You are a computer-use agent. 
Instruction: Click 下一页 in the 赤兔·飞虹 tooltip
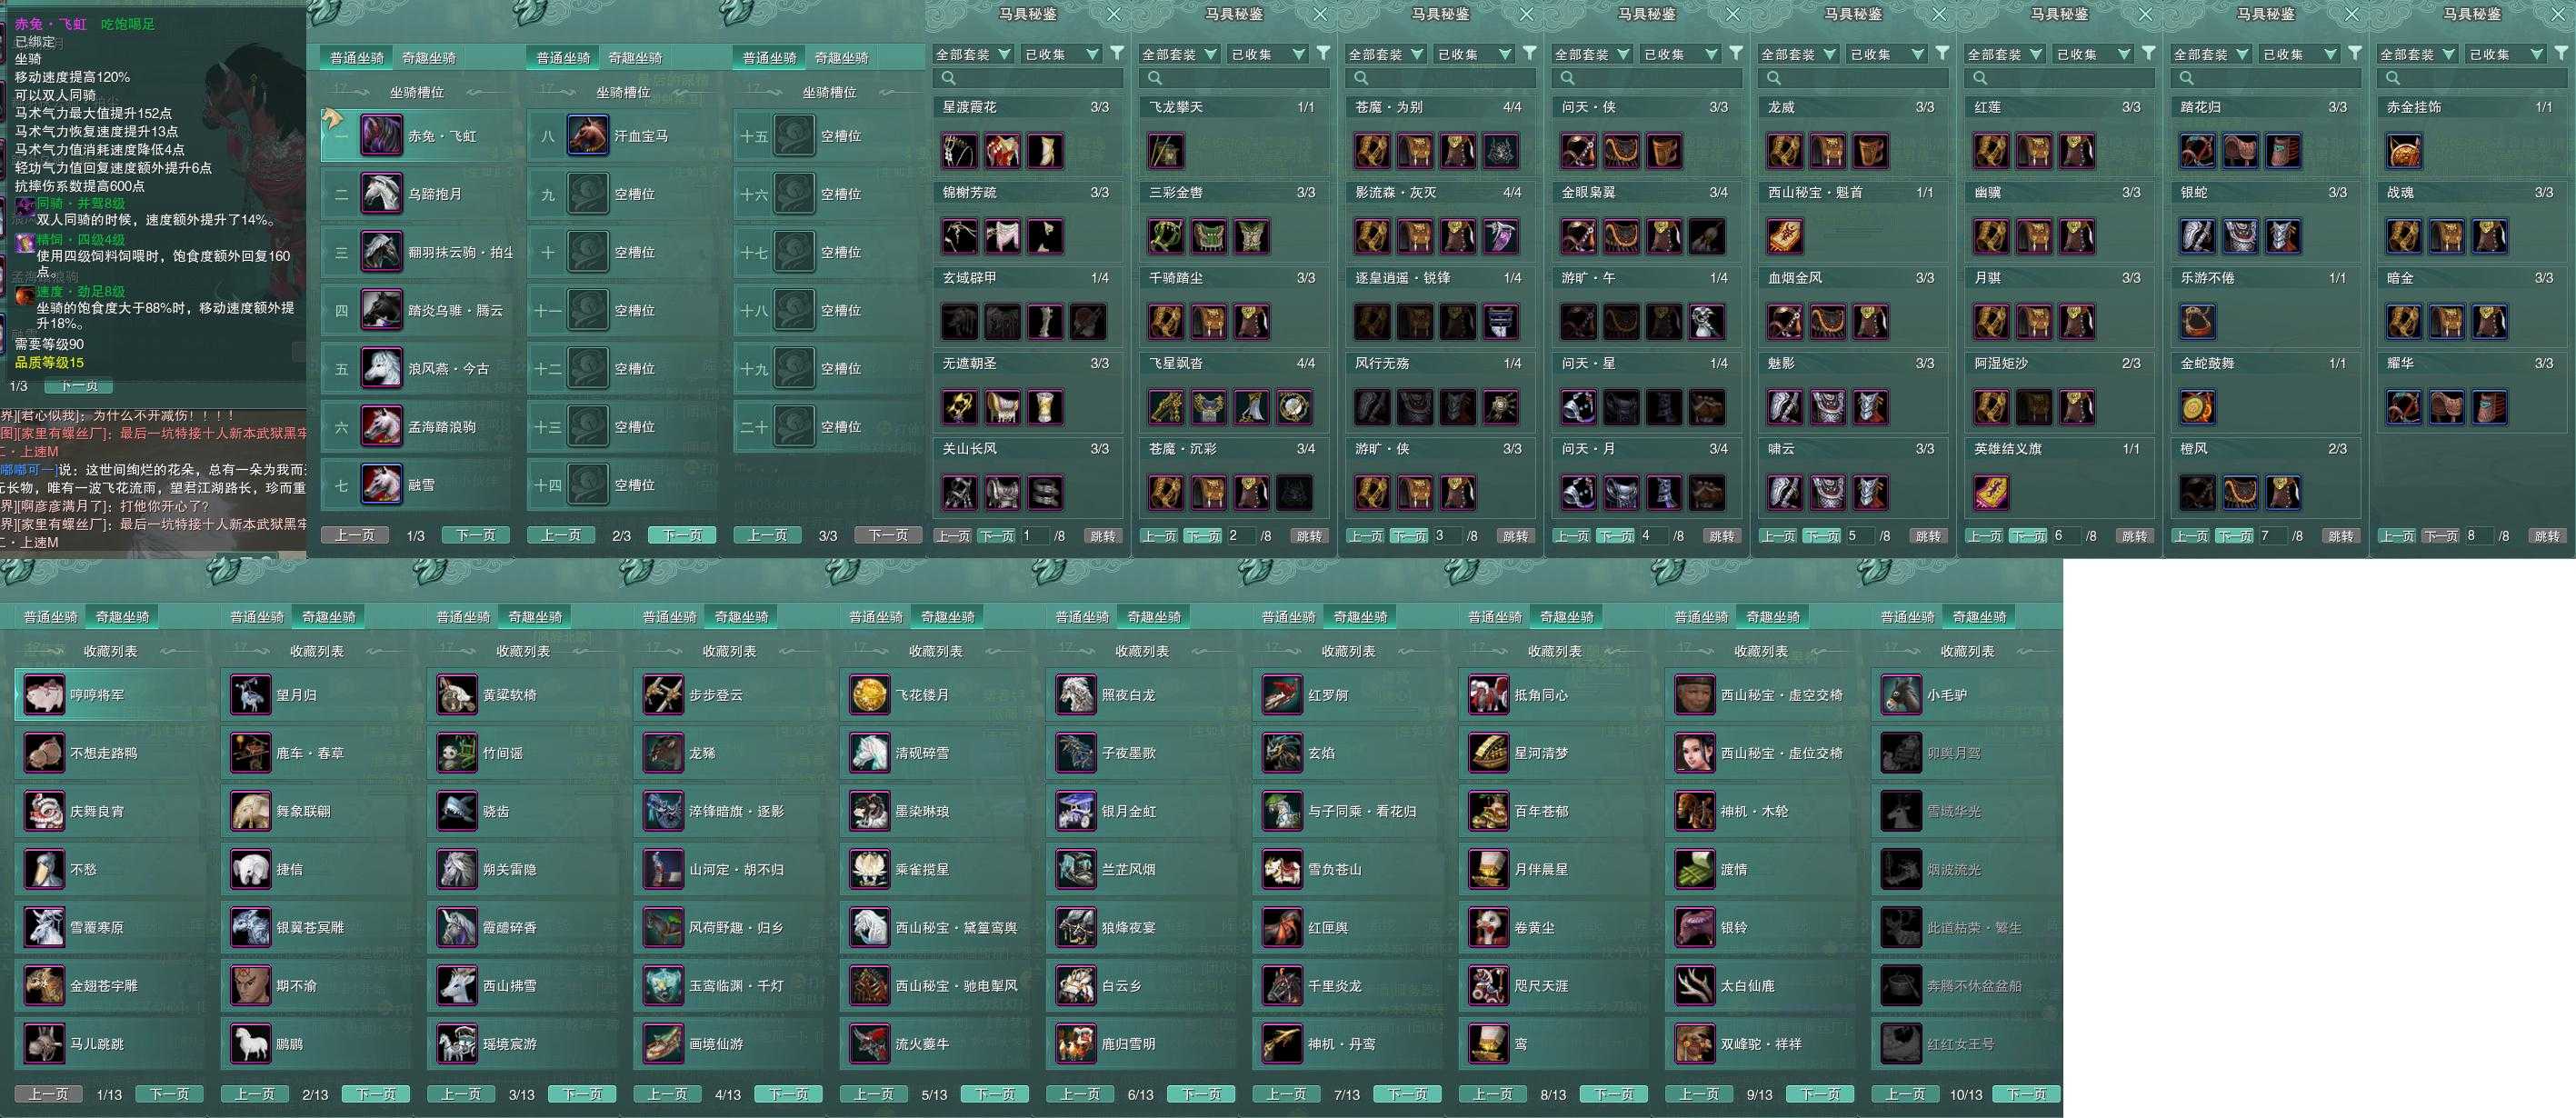tap(79, 386)
